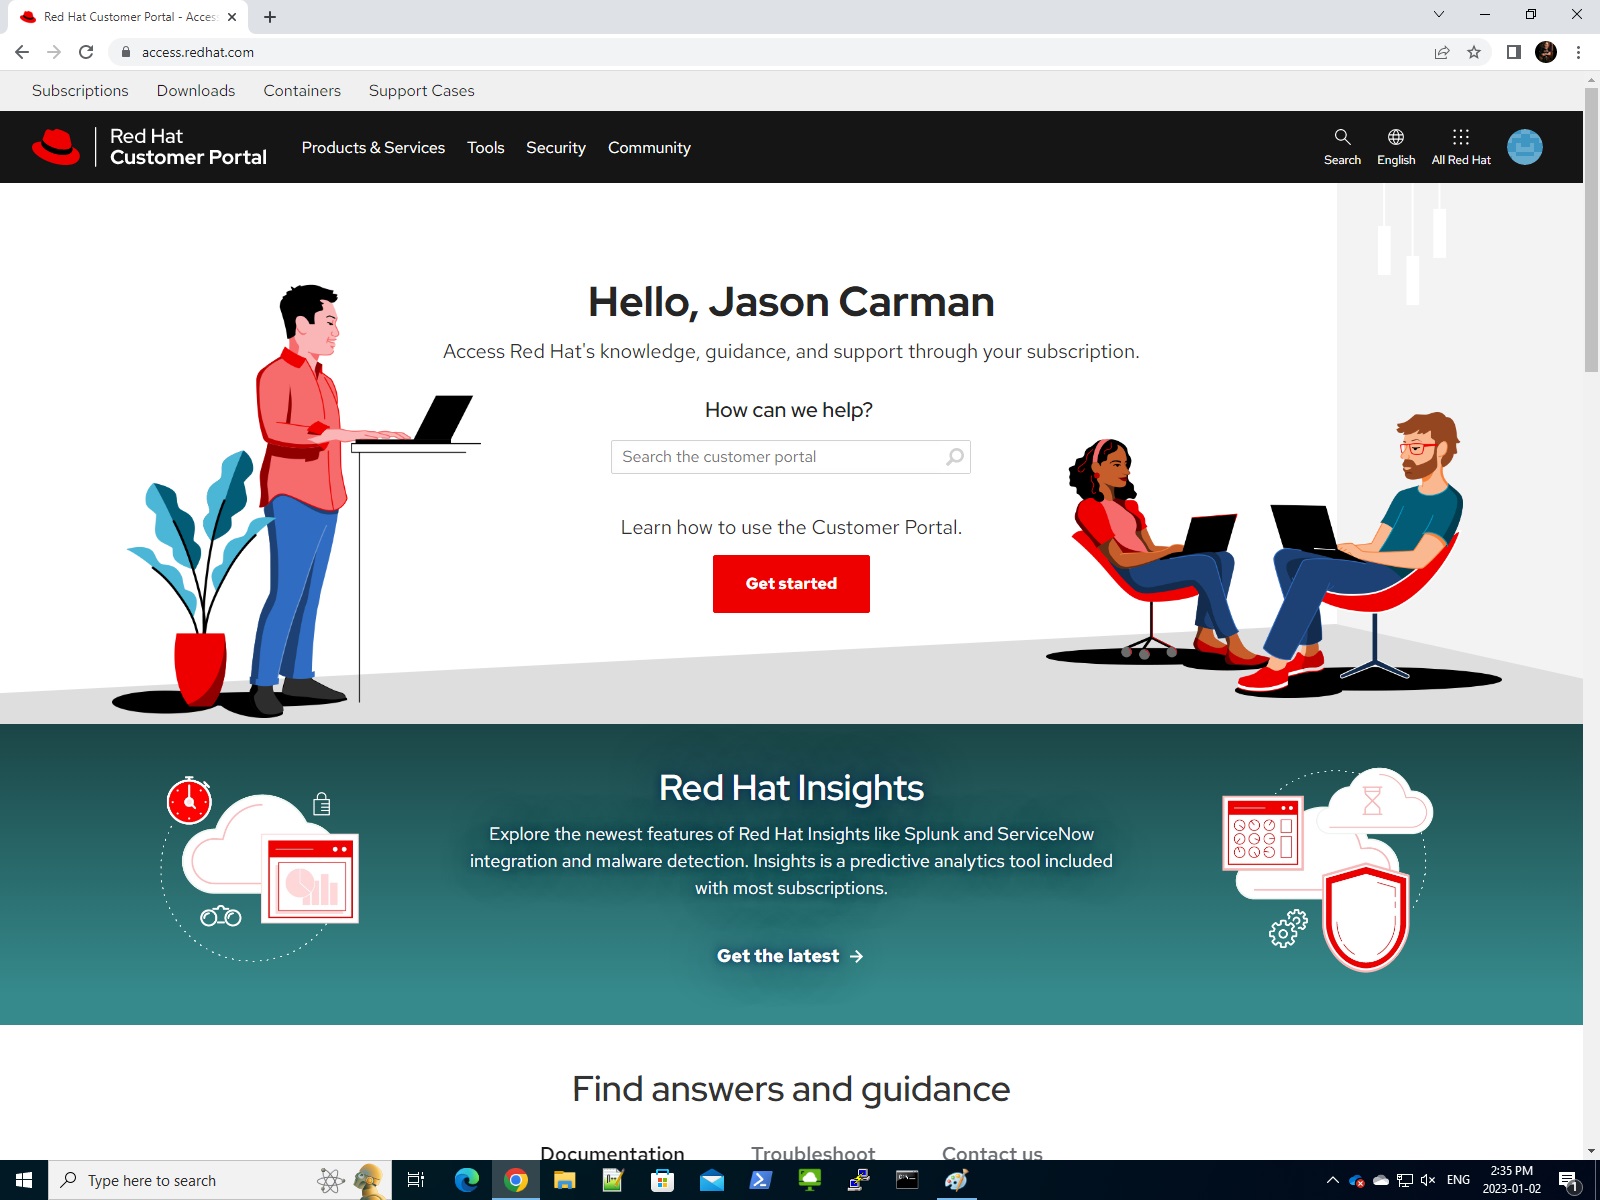Open the browser side panel icon
This screenshot has height=1200, width=1600.
(1514, 52)
